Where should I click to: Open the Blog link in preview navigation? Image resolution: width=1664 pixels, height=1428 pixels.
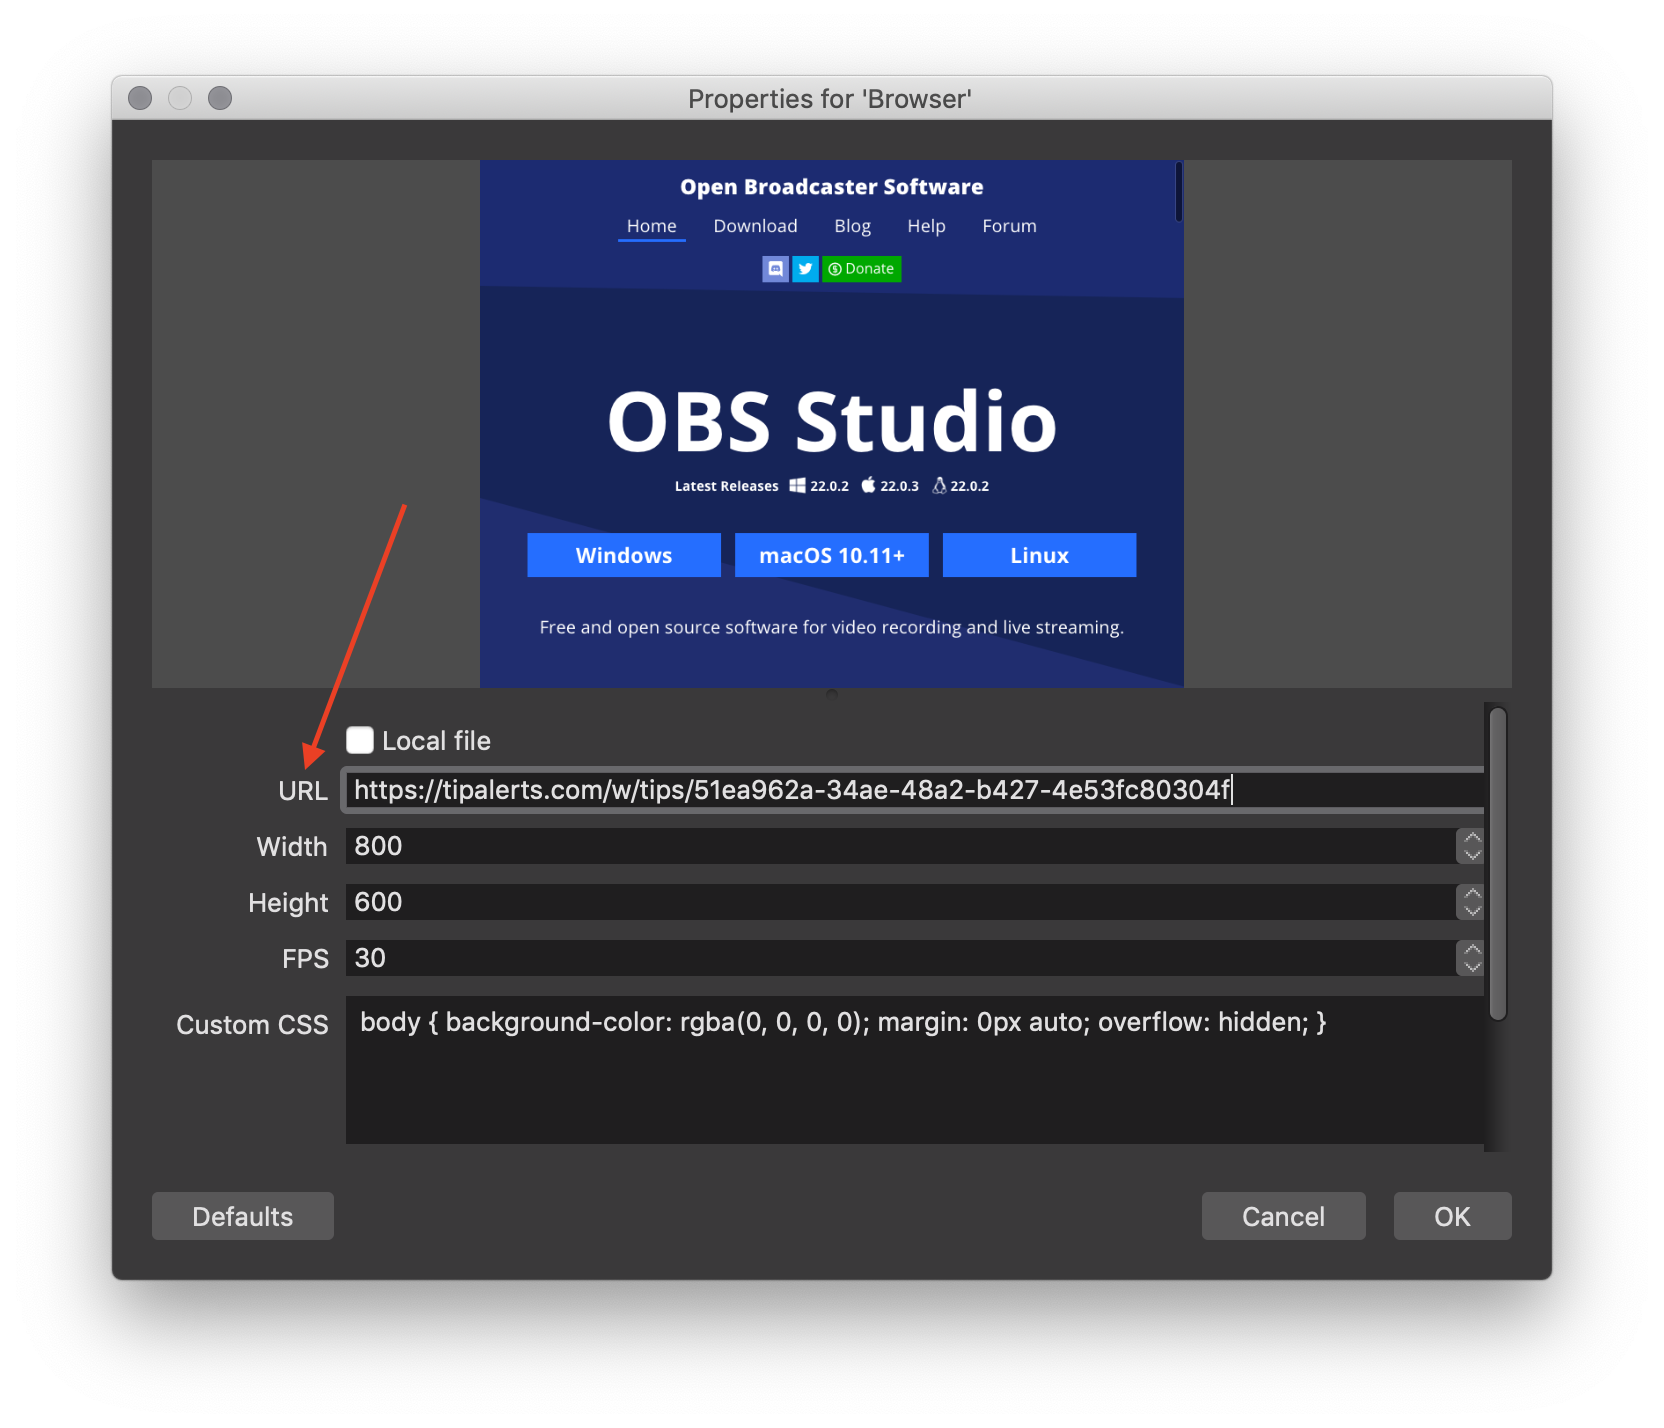coord(852,226)
